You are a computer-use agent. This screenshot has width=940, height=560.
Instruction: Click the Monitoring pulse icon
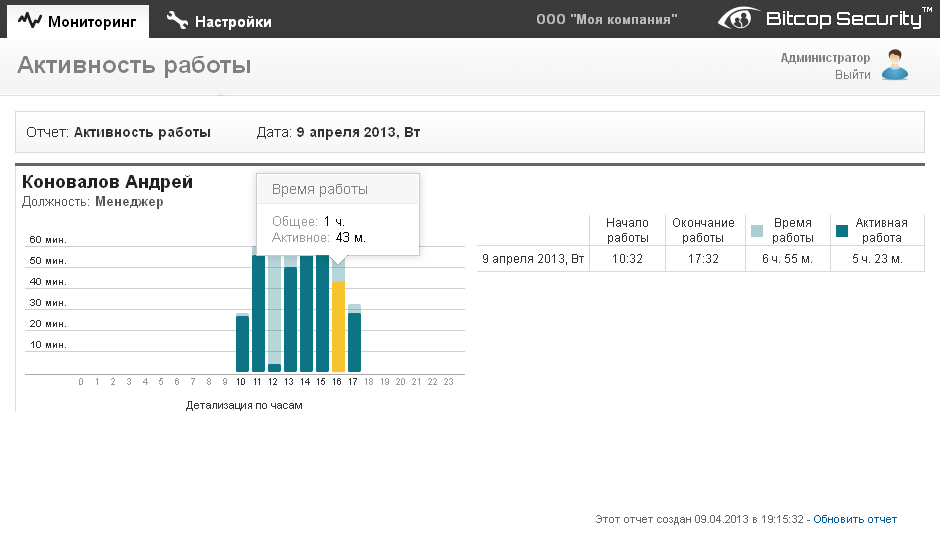[31, 20]
